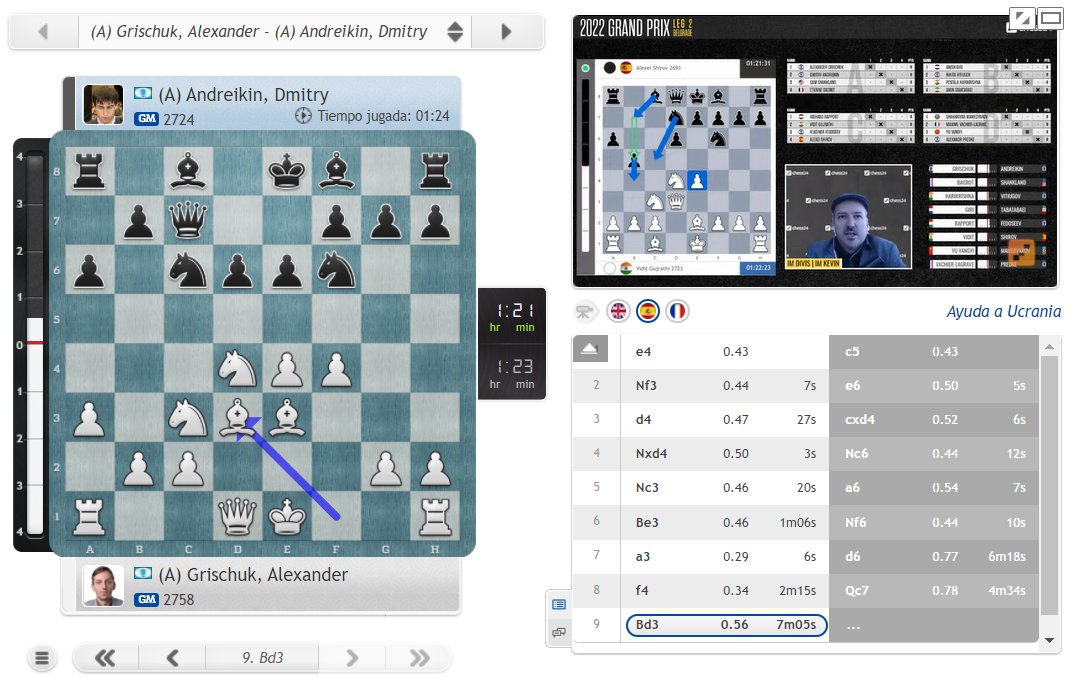Viewport: 1071px width, 678px height.
Task: Click the black queen on c7
Action: tap(188, 221)
